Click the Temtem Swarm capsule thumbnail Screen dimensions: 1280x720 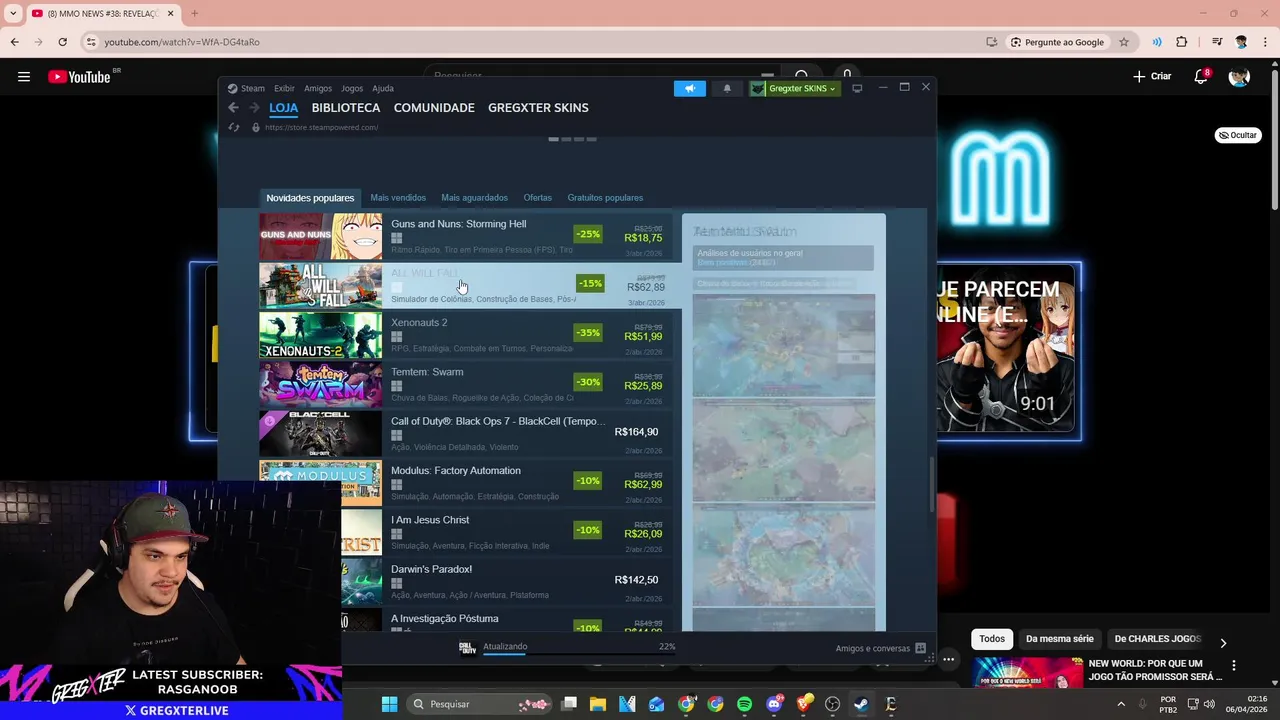pos(320,385)
